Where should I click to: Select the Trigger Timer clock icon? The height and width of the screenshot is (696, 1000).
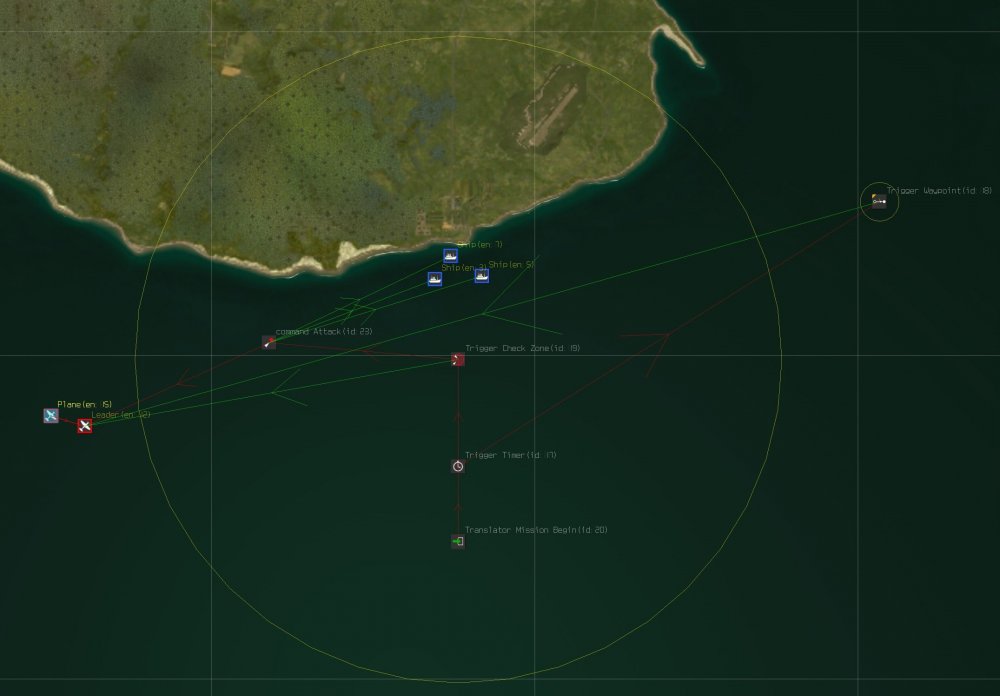pyautogui.click(x=458, y=466)
